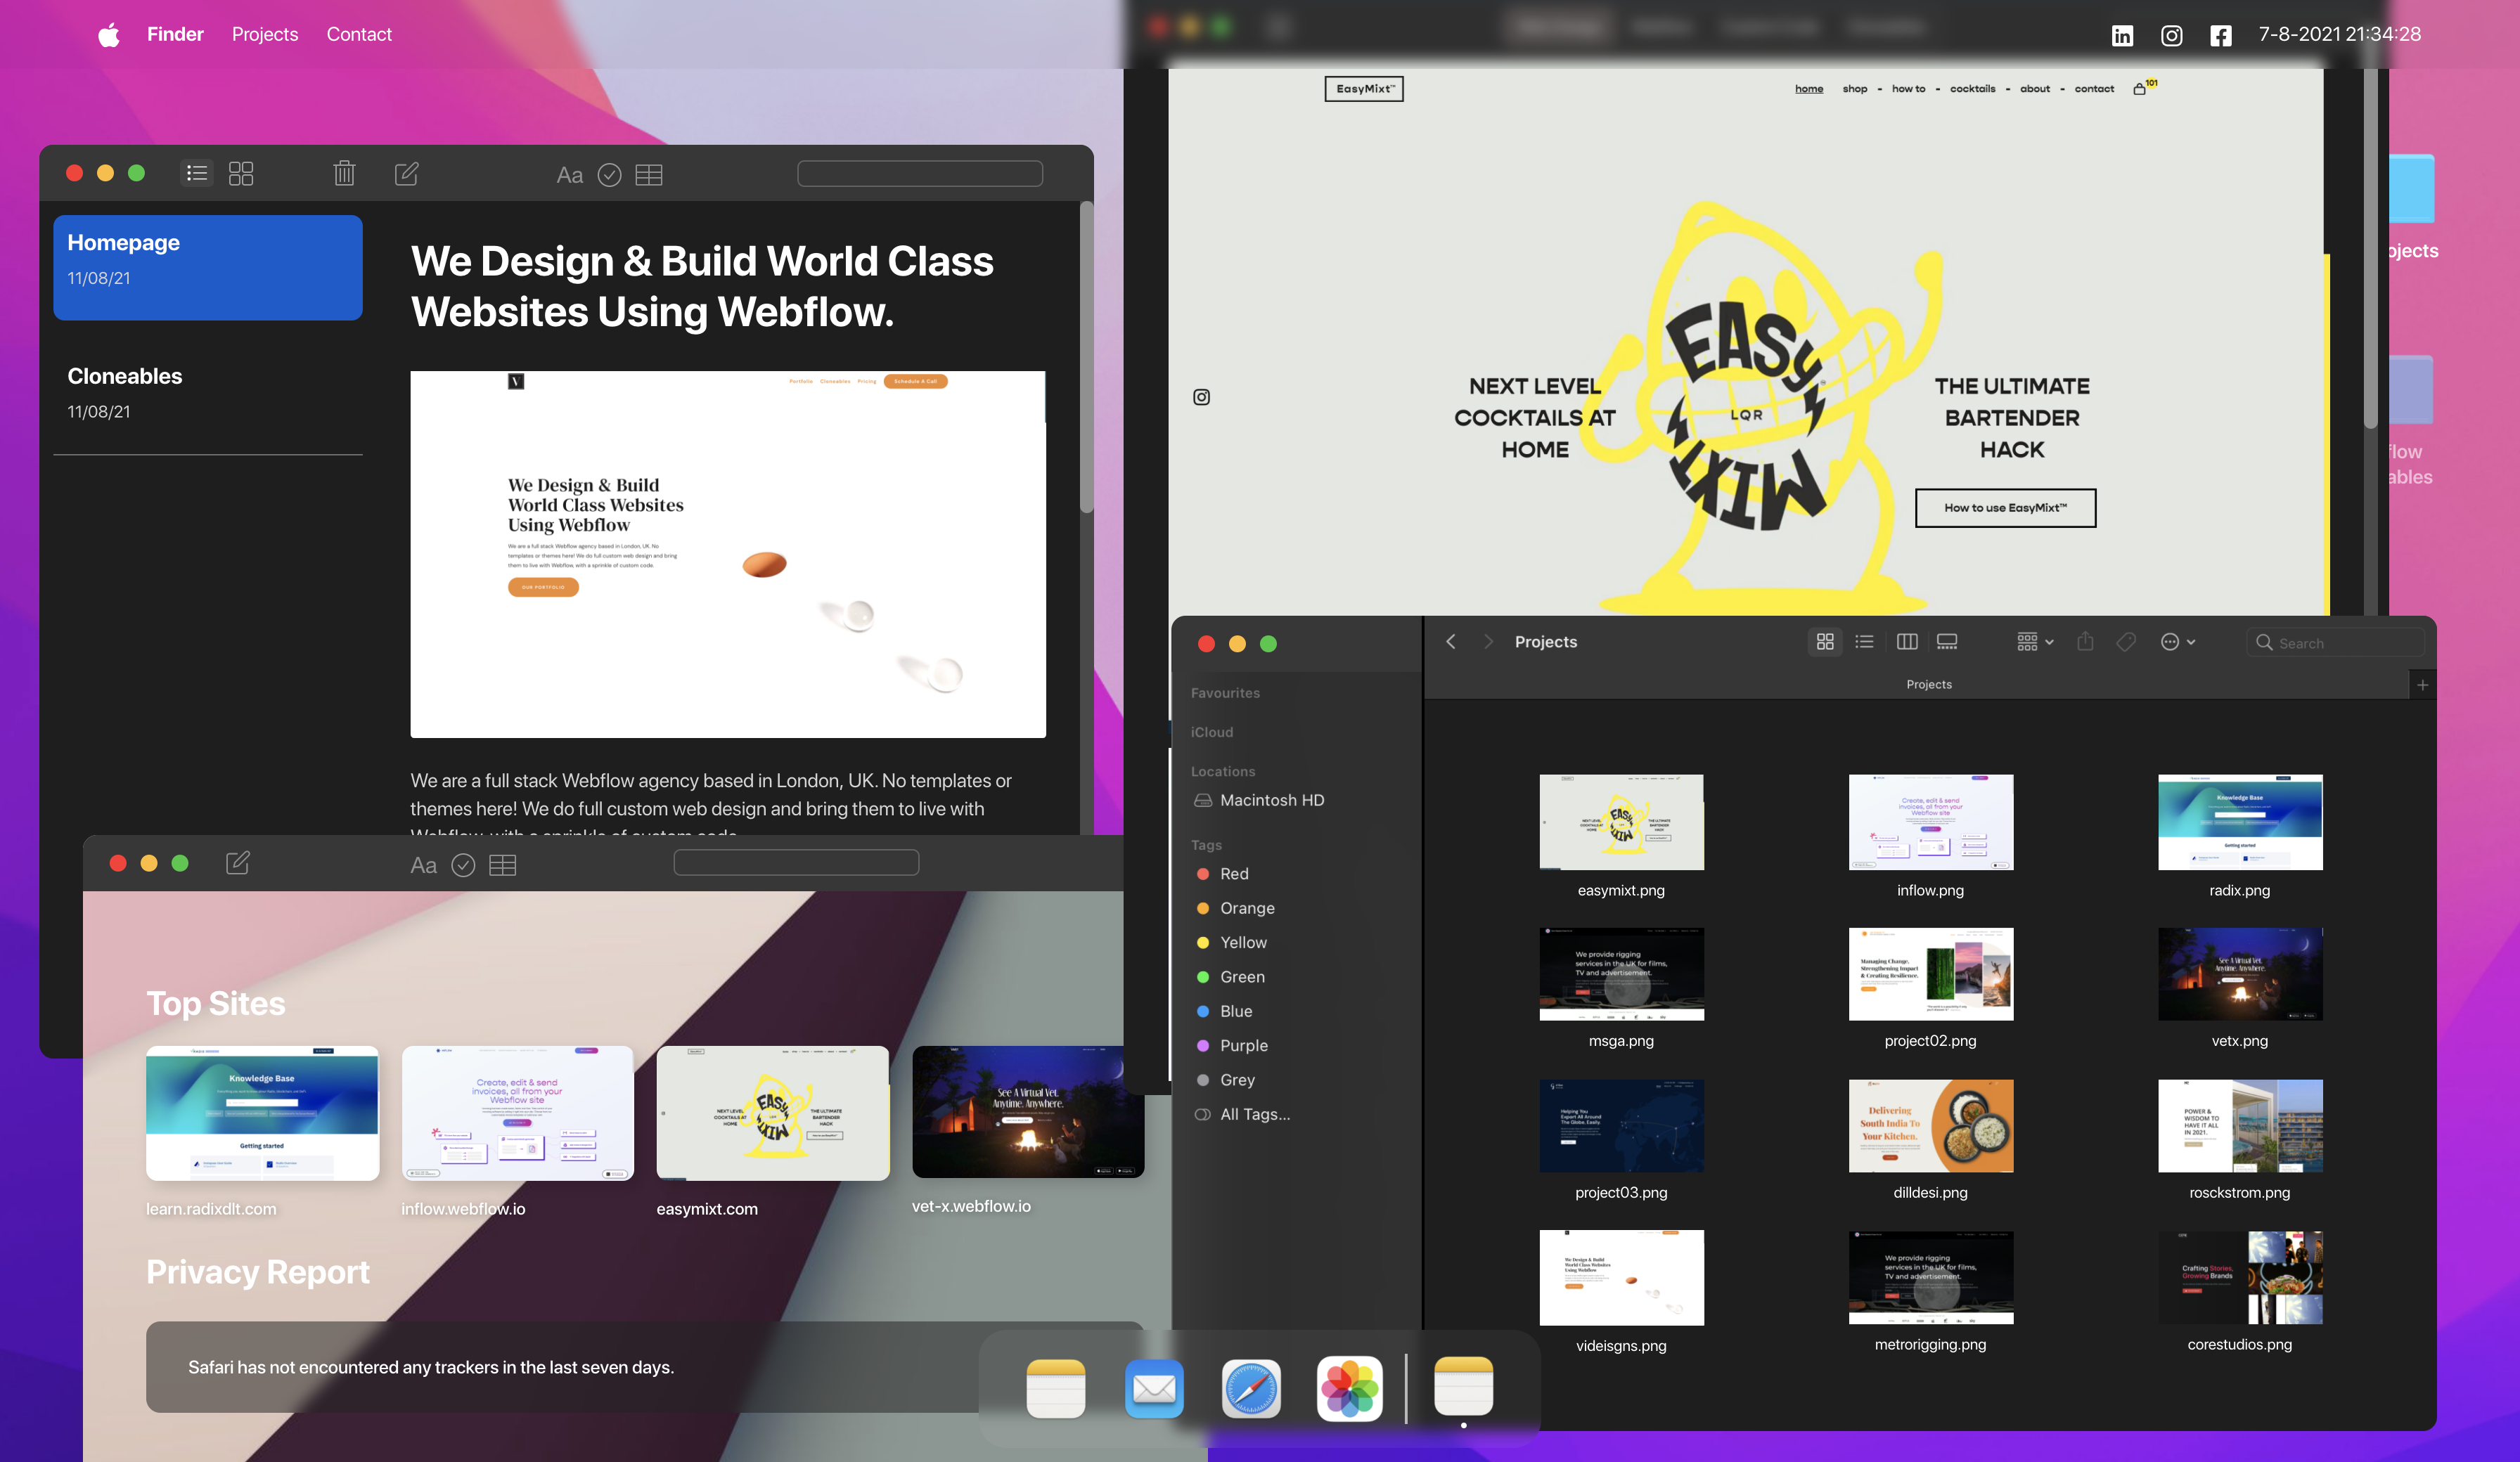Open the Photos app in dock
2520x1462 pixels.
(x=1349, y=1388)
